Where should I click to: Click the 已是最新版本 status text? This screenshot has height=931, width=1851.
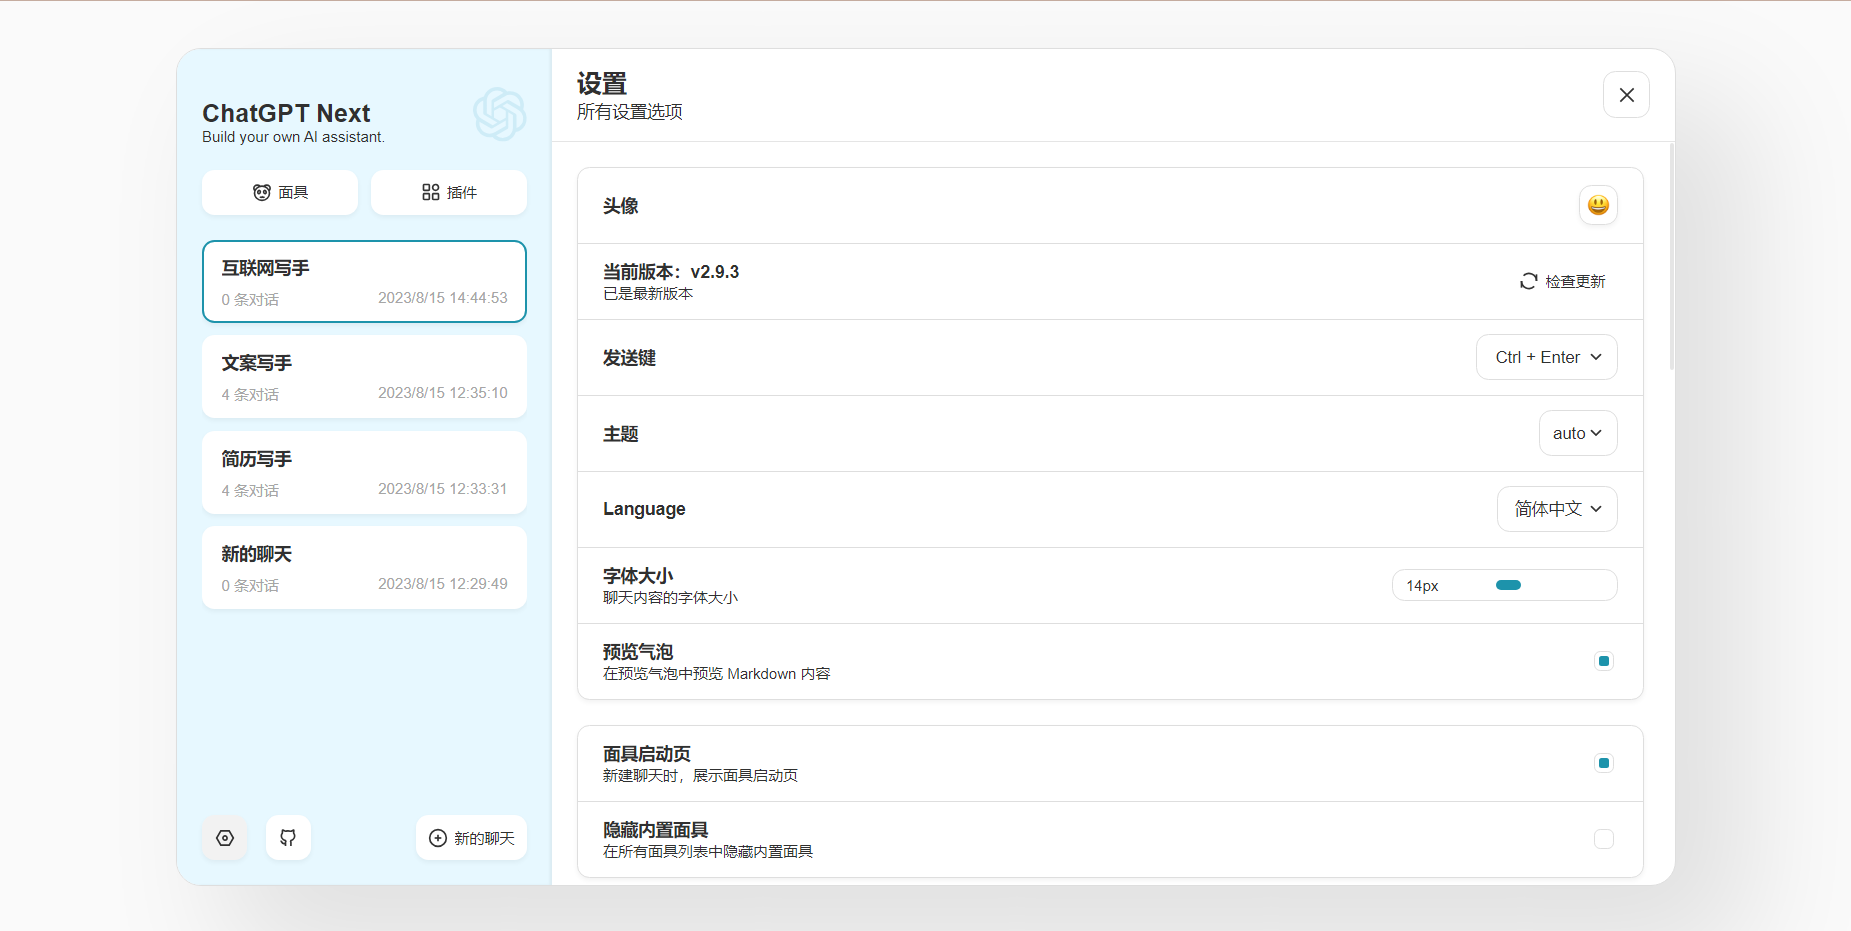(648, 294)
